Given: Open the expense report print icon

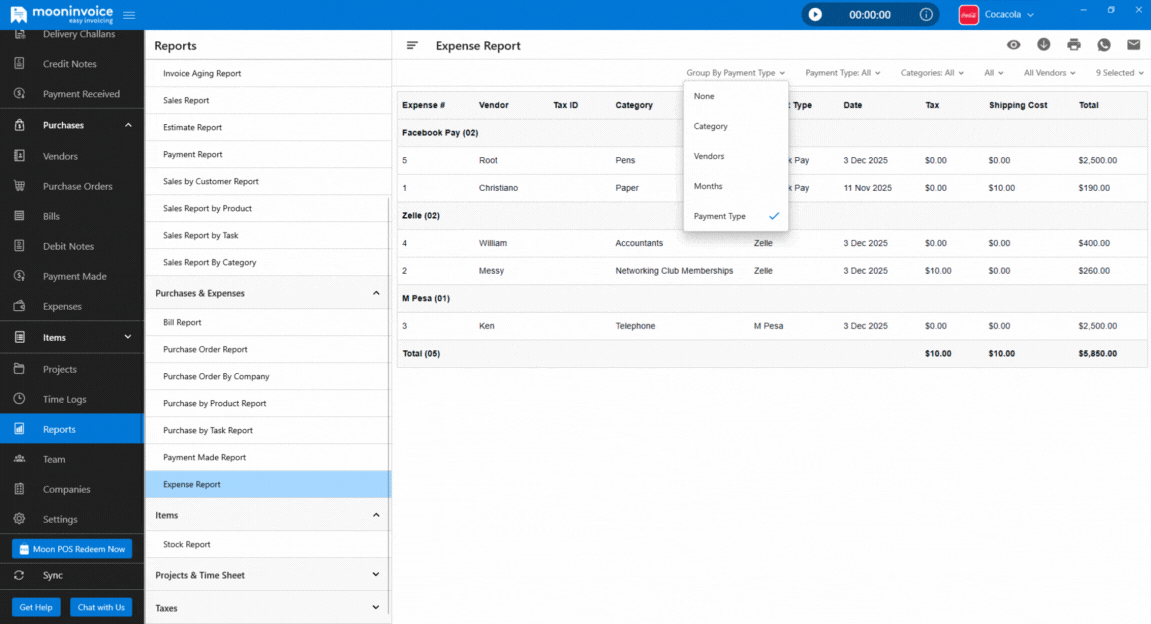Looking at the screenshot, I should tap(1073, 45).
